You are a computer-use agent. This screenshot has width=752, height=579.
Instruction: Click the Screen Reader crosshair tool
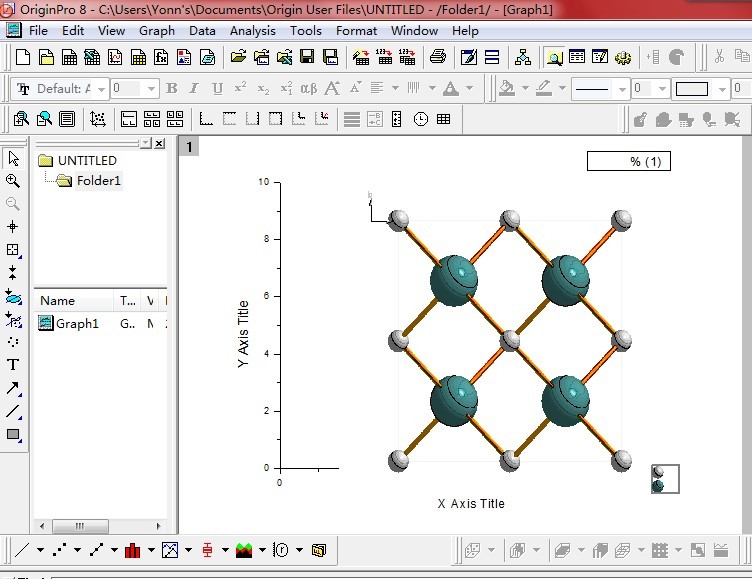(x=13, y=227)
